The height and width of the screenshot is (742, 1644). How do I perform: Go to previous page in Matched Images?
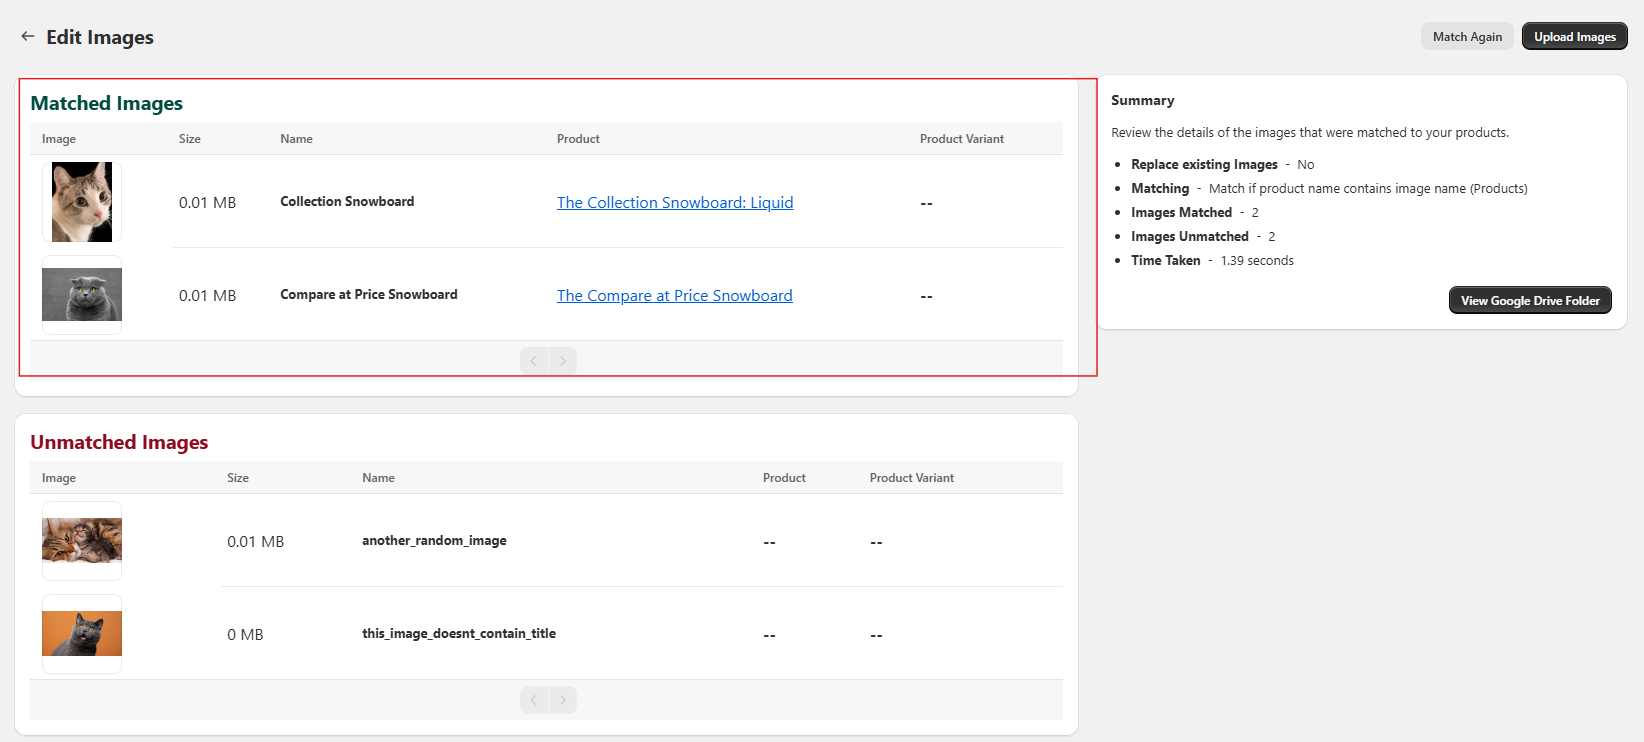[x=534, y=361]
